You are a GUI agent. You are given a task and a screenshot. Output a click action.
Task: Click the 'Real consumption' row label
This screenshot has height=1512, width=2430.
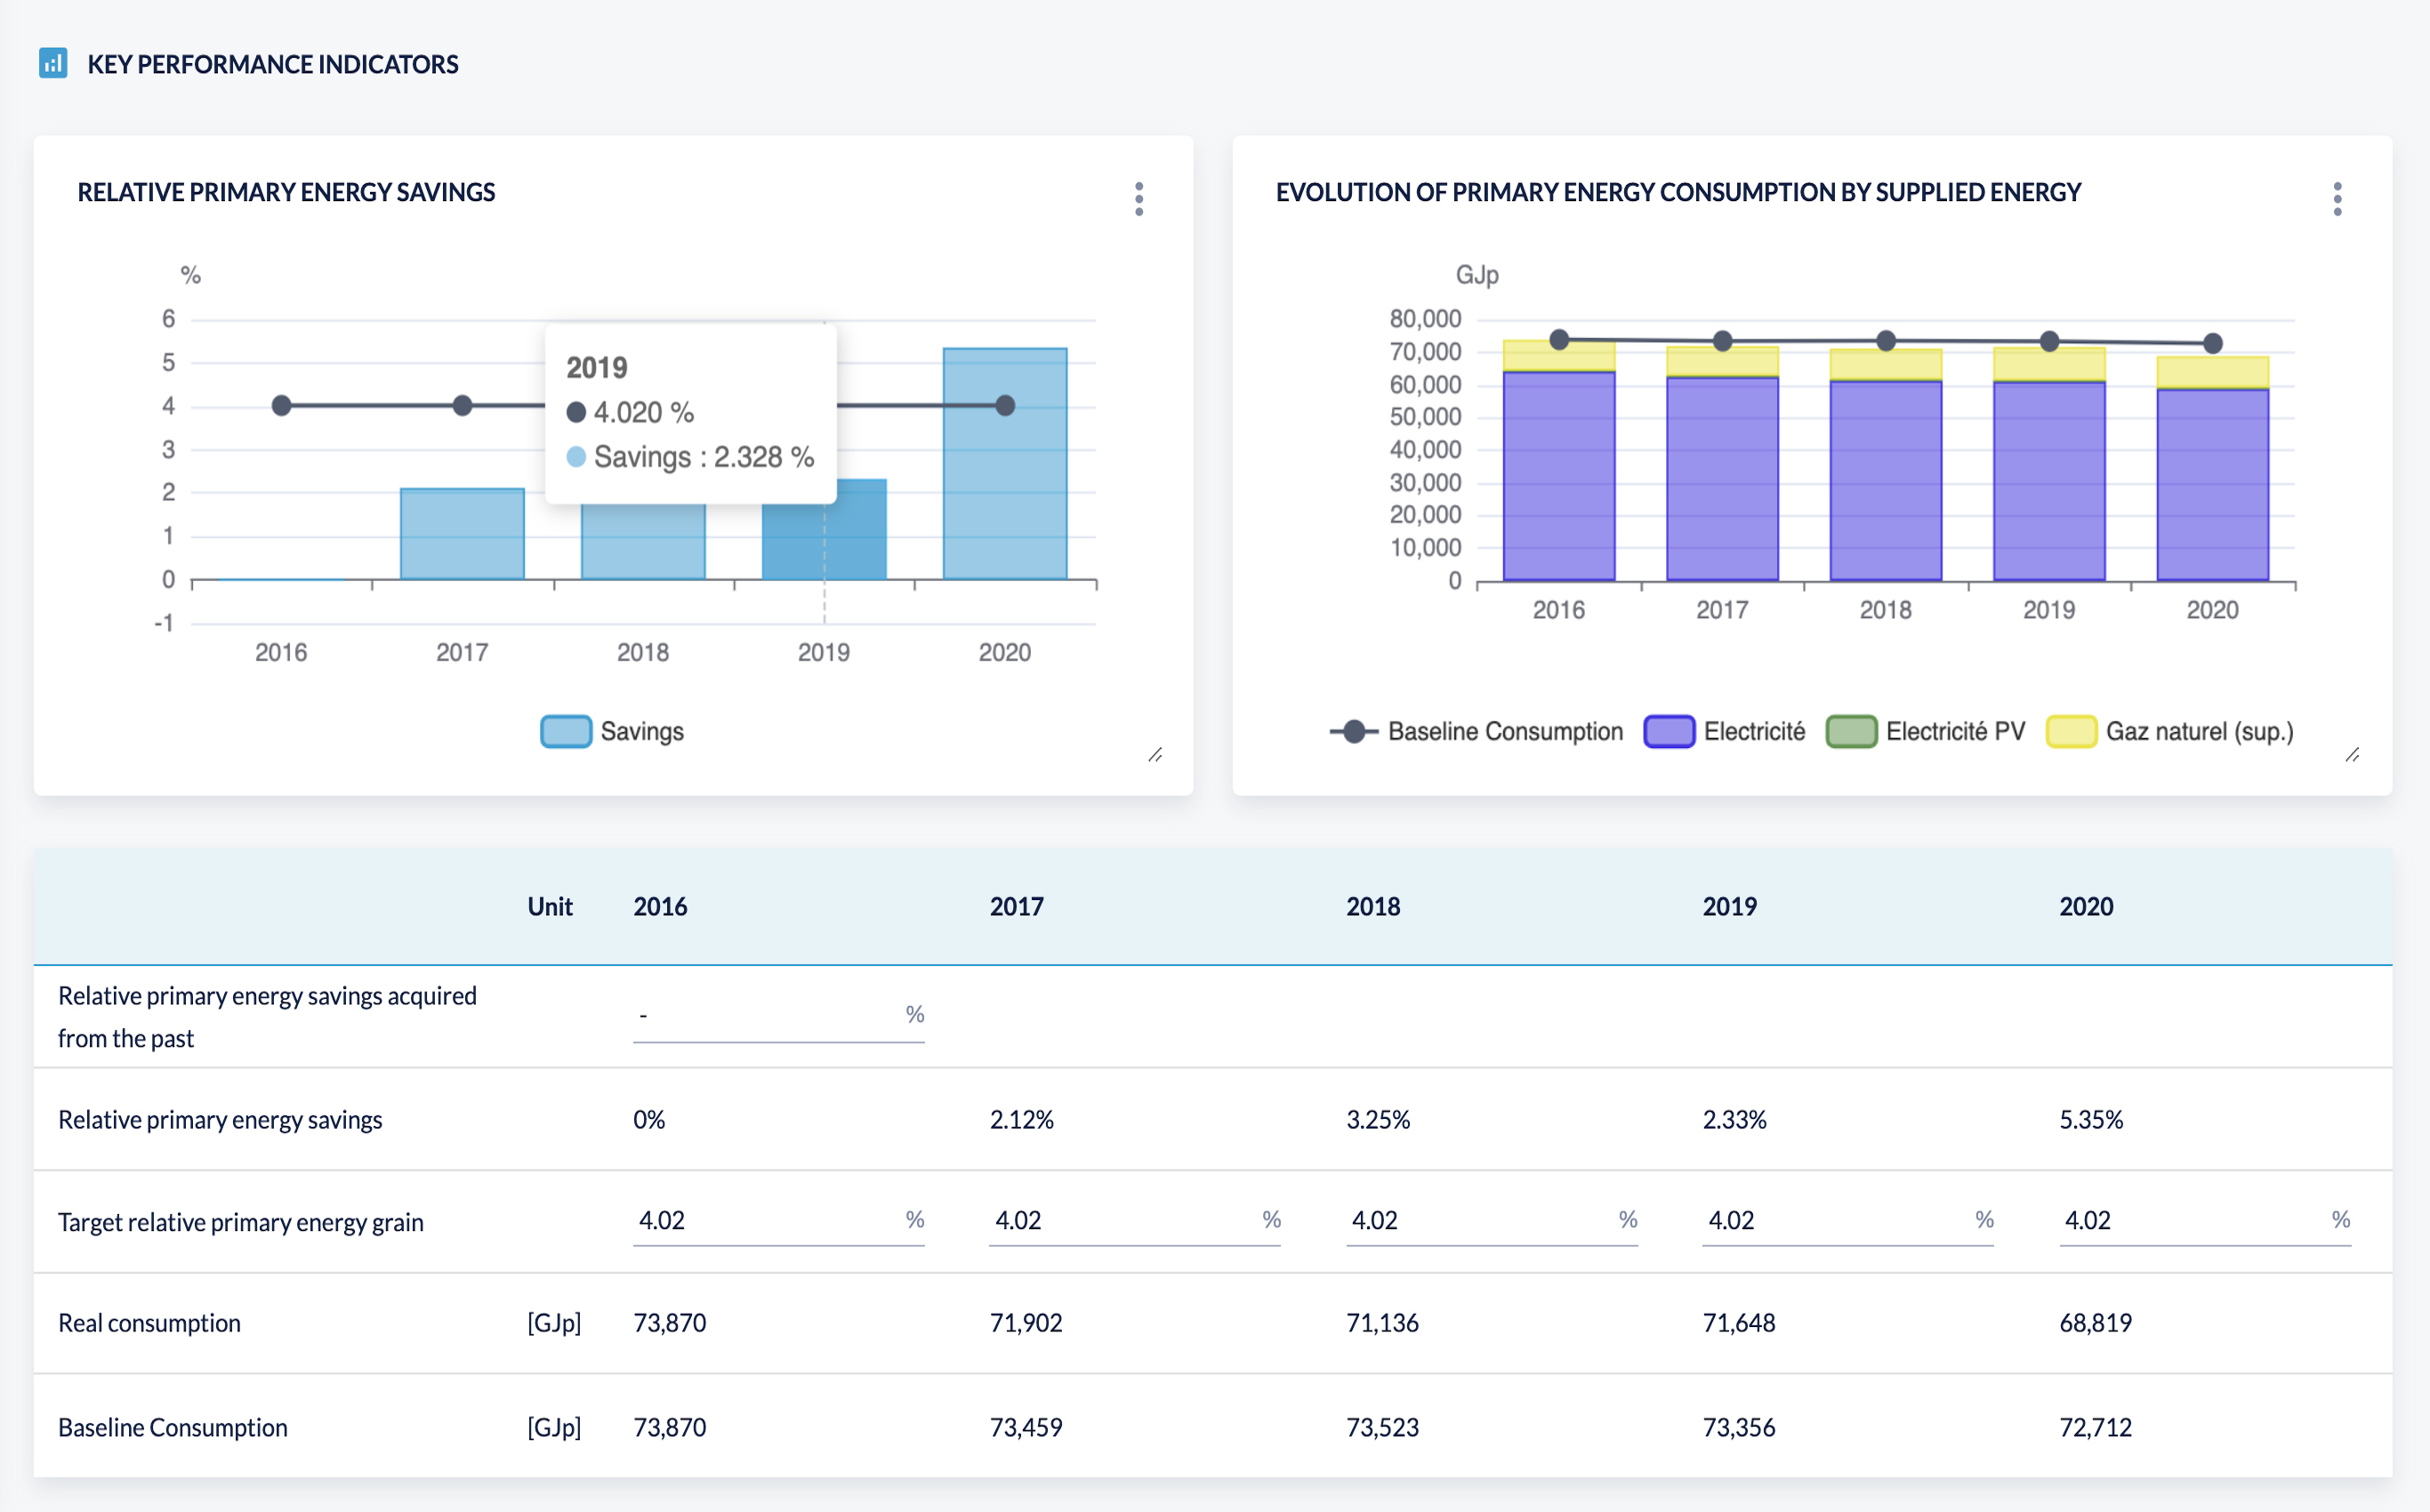tap(149, 1322)
